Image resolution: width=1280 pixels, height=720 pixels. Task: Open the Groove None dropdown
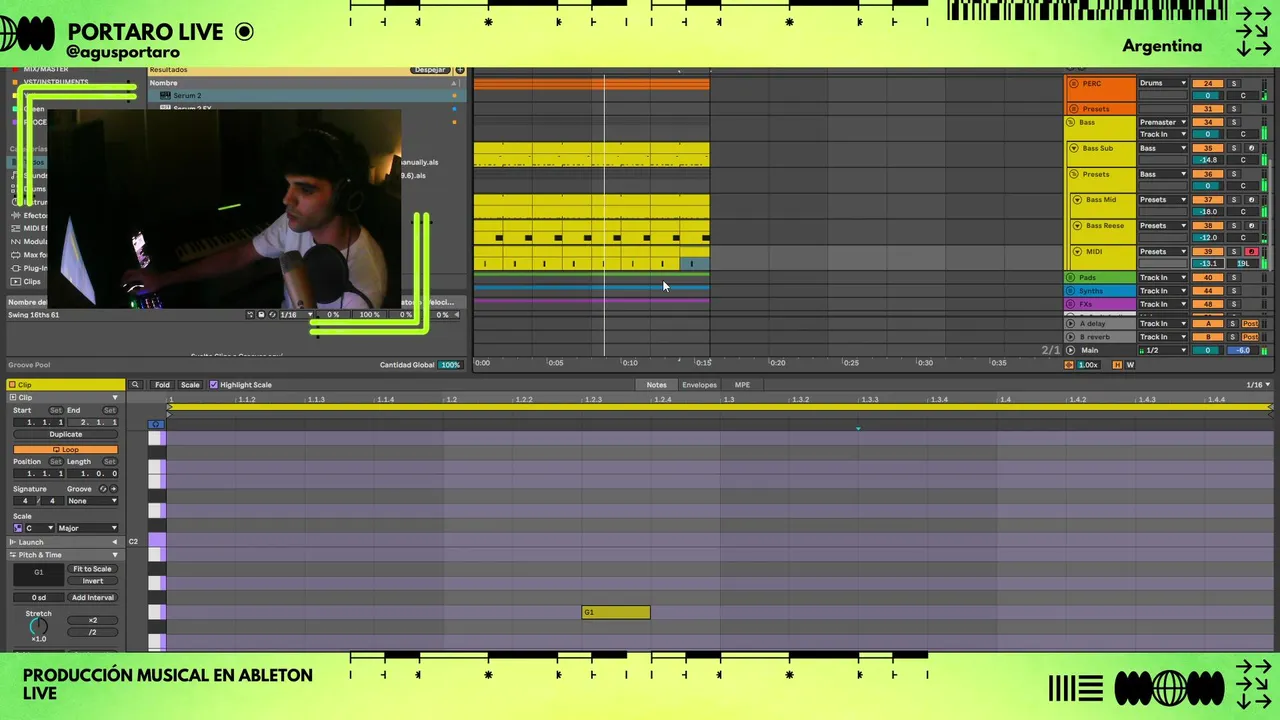(x=92, y=501)
